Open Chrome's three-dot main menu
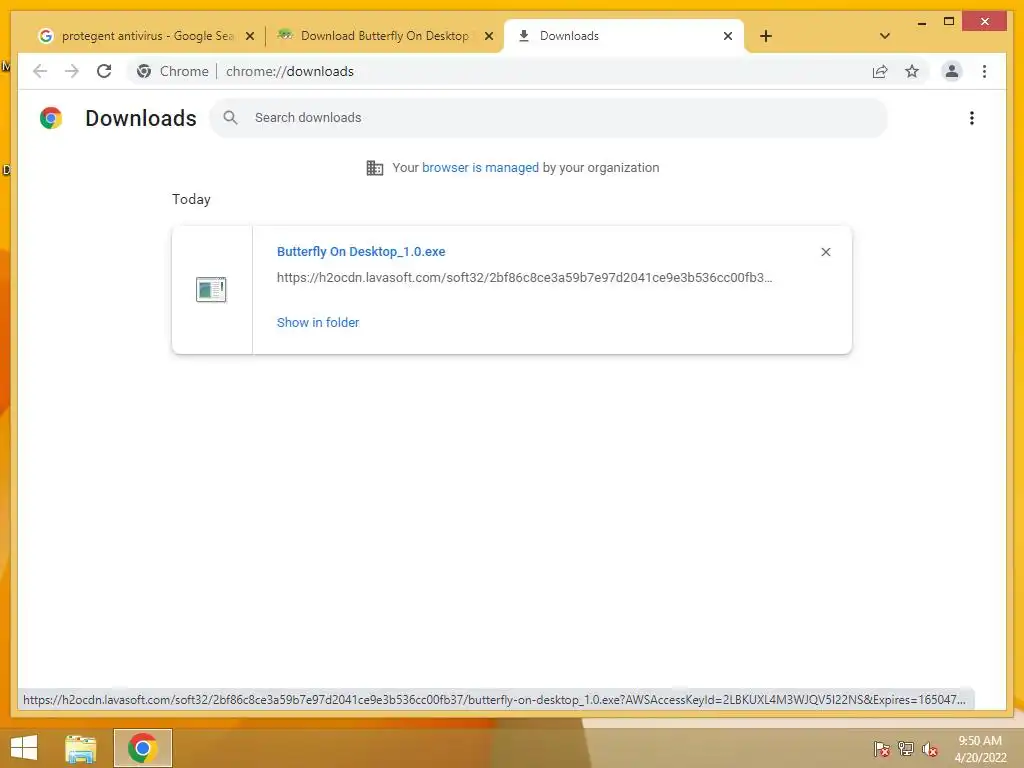The height and width of the screenshot is (768, 1024). click(x=984, y=71)
